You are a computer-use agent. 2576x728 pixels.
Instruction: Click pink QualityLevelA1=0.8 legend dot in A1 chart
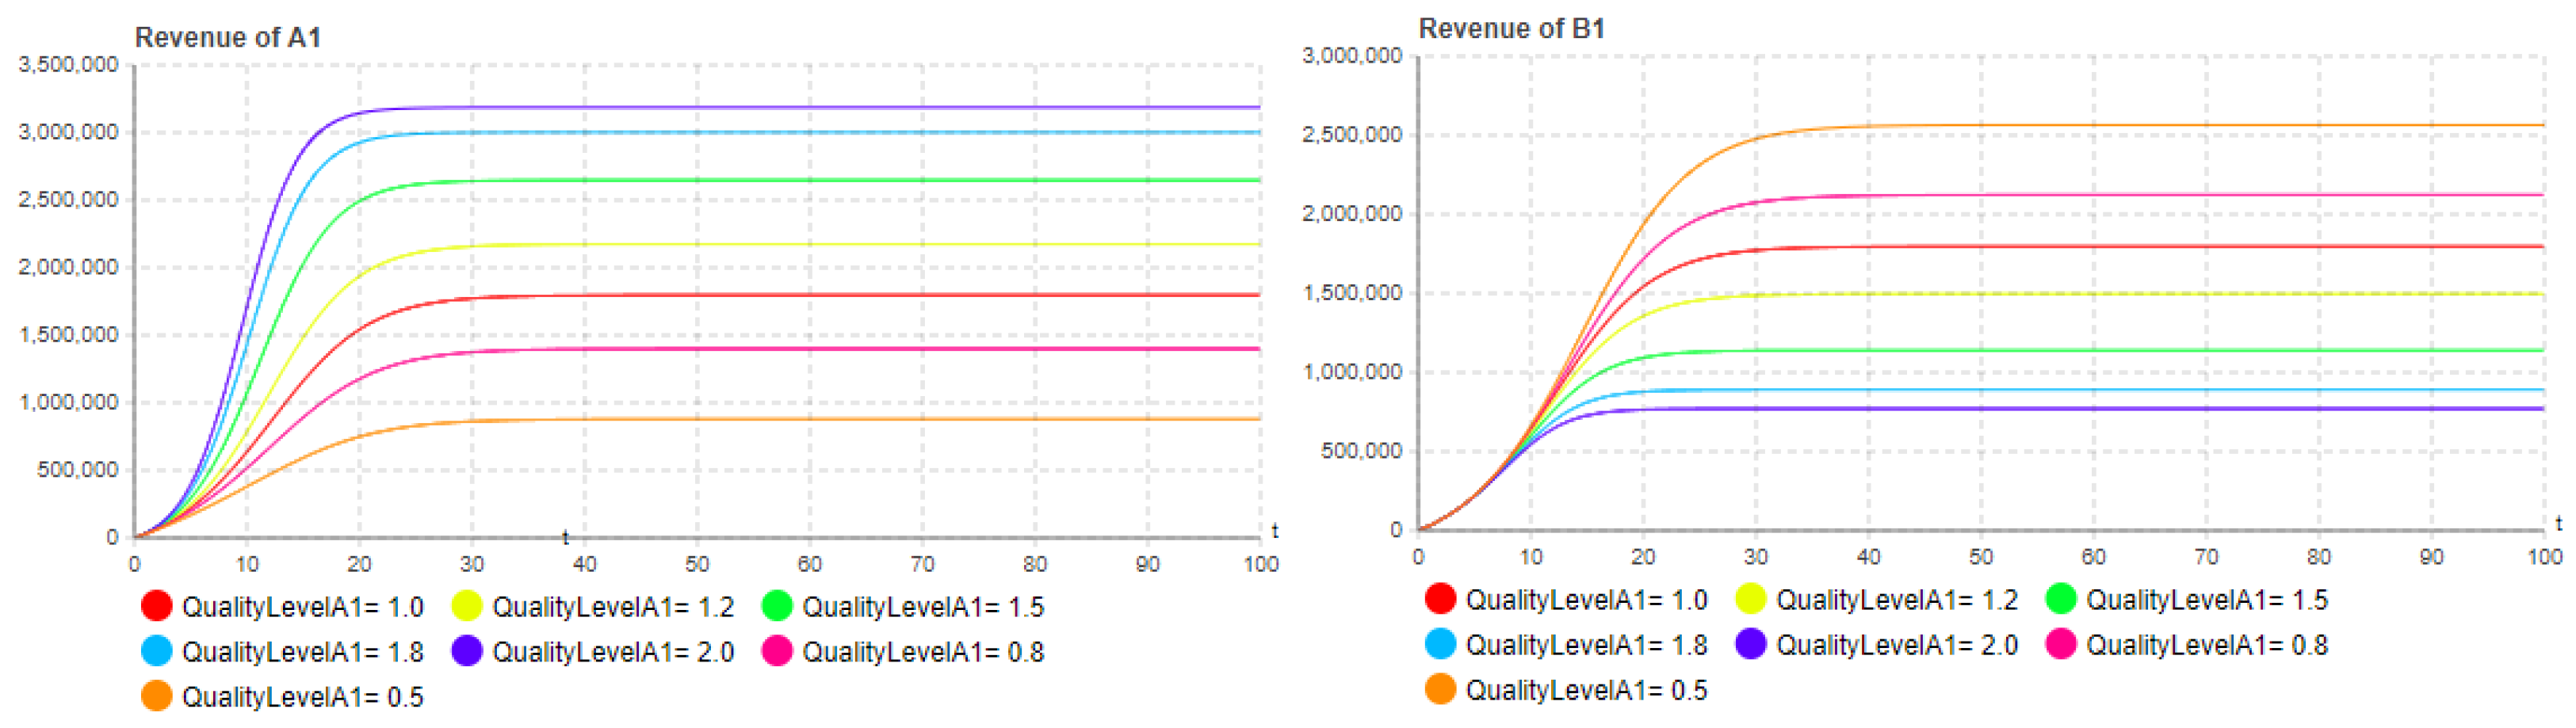coord(777,651)
